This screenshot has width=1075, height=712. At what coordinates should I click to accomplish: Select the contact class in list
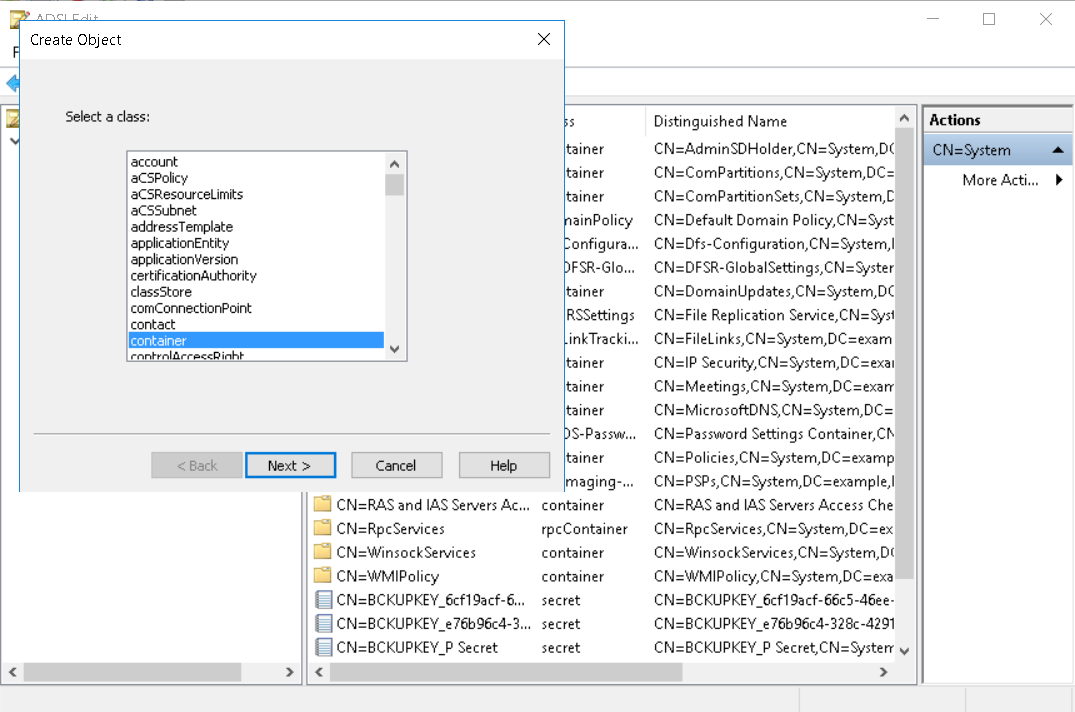(x=153, y=325)
